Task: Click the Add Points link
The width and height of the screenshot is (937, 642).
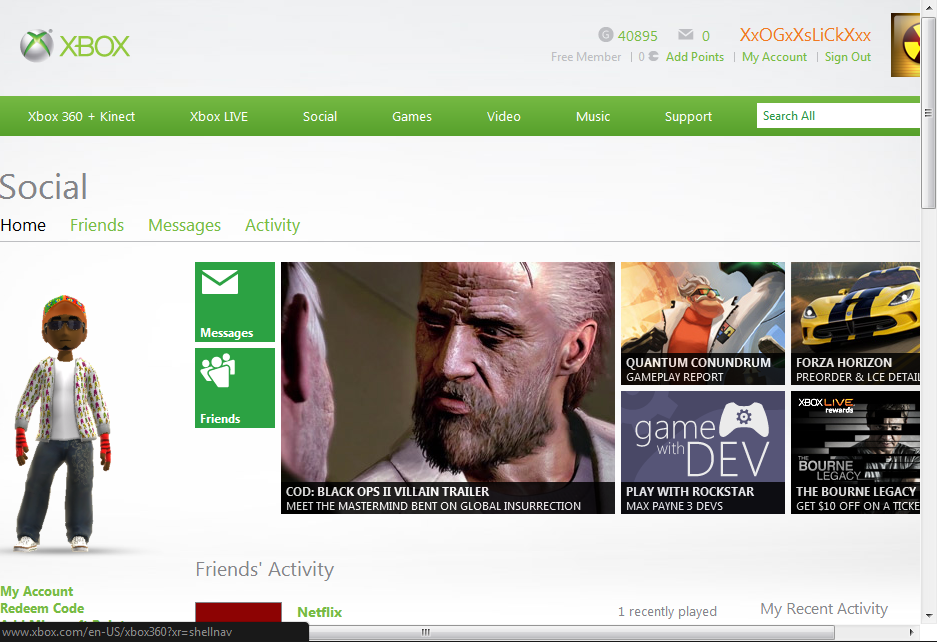Action: click(695, 57)
